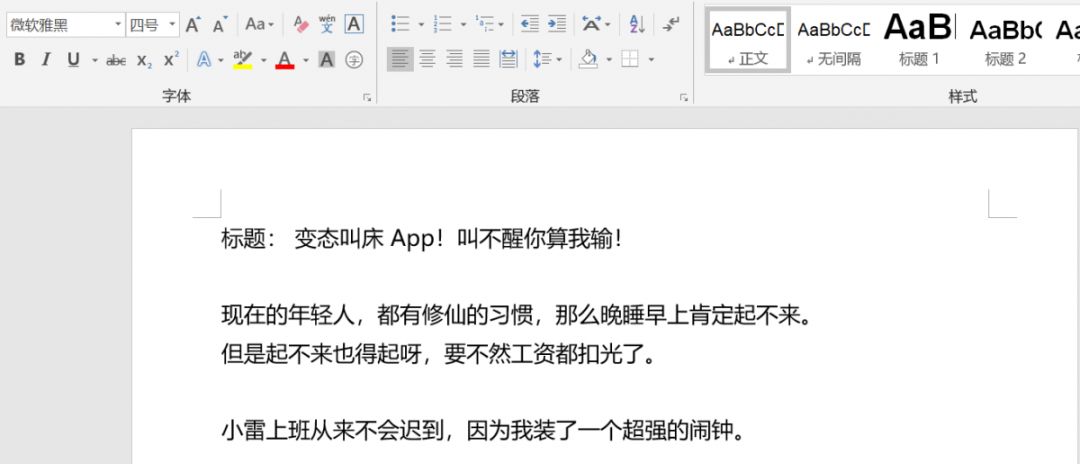This screenshot has width=1080, height=464.
Task: Increase paragraph indent
Action: click(557, 24)
